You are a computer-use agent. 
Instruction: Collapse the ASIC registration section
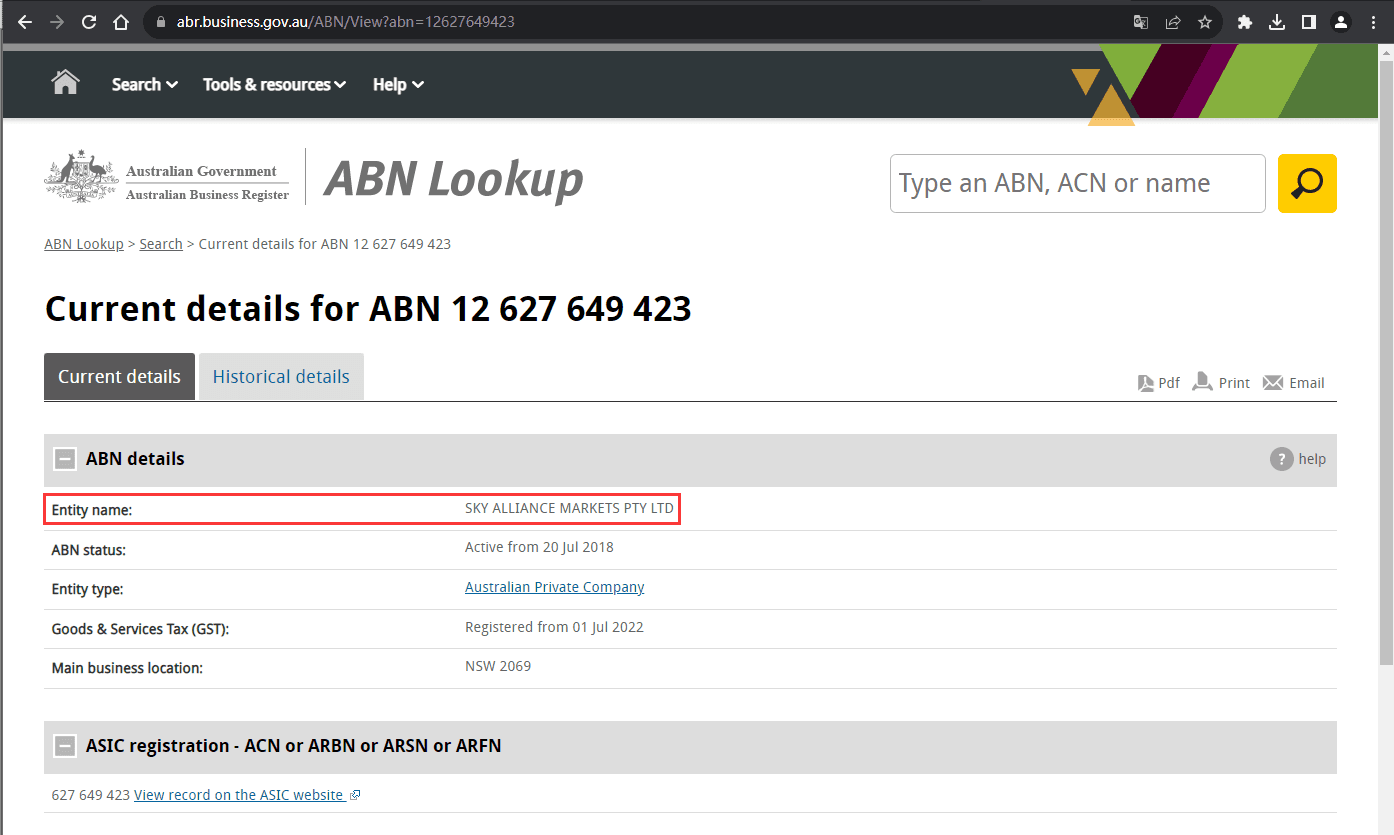pos(65,745)
